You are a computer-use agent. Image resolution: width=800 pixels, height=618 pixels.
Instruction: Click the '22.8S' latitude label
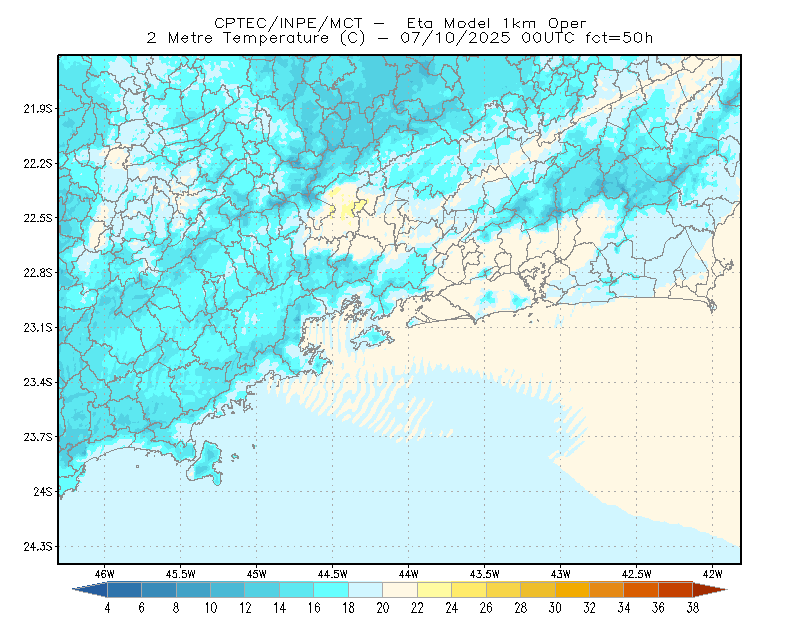(x=38, y=273)
